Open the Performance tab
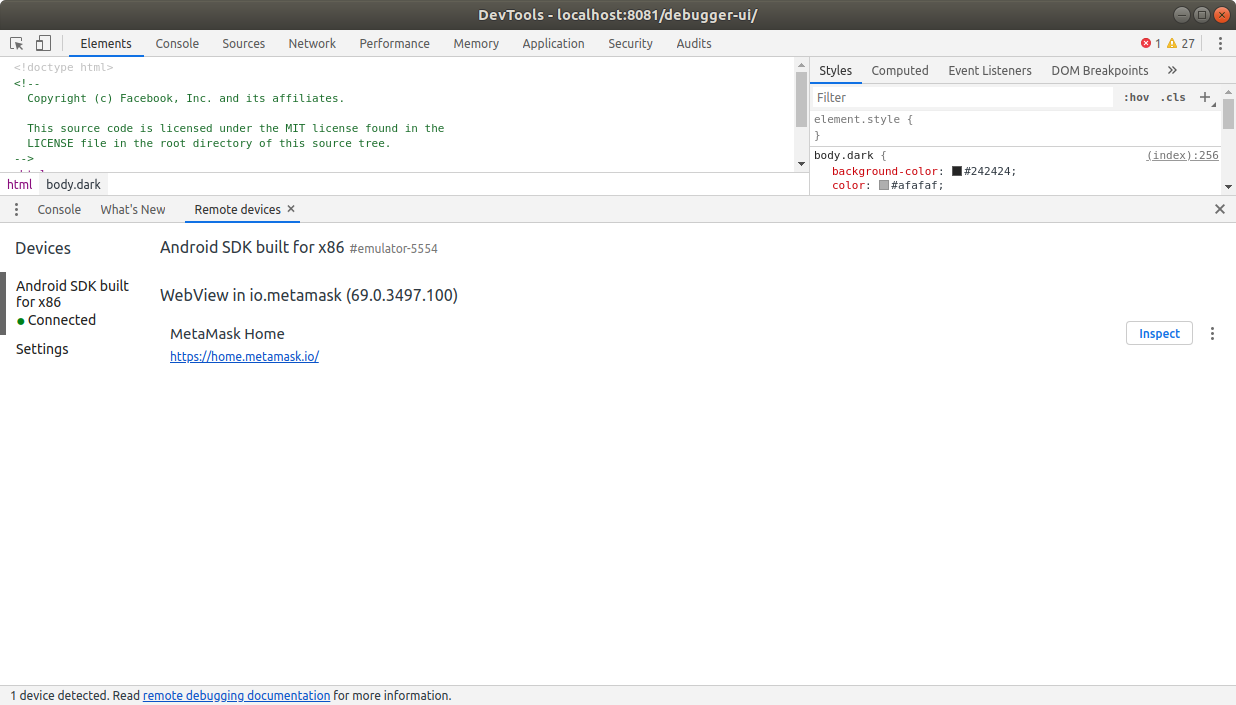 coord(394,43)
